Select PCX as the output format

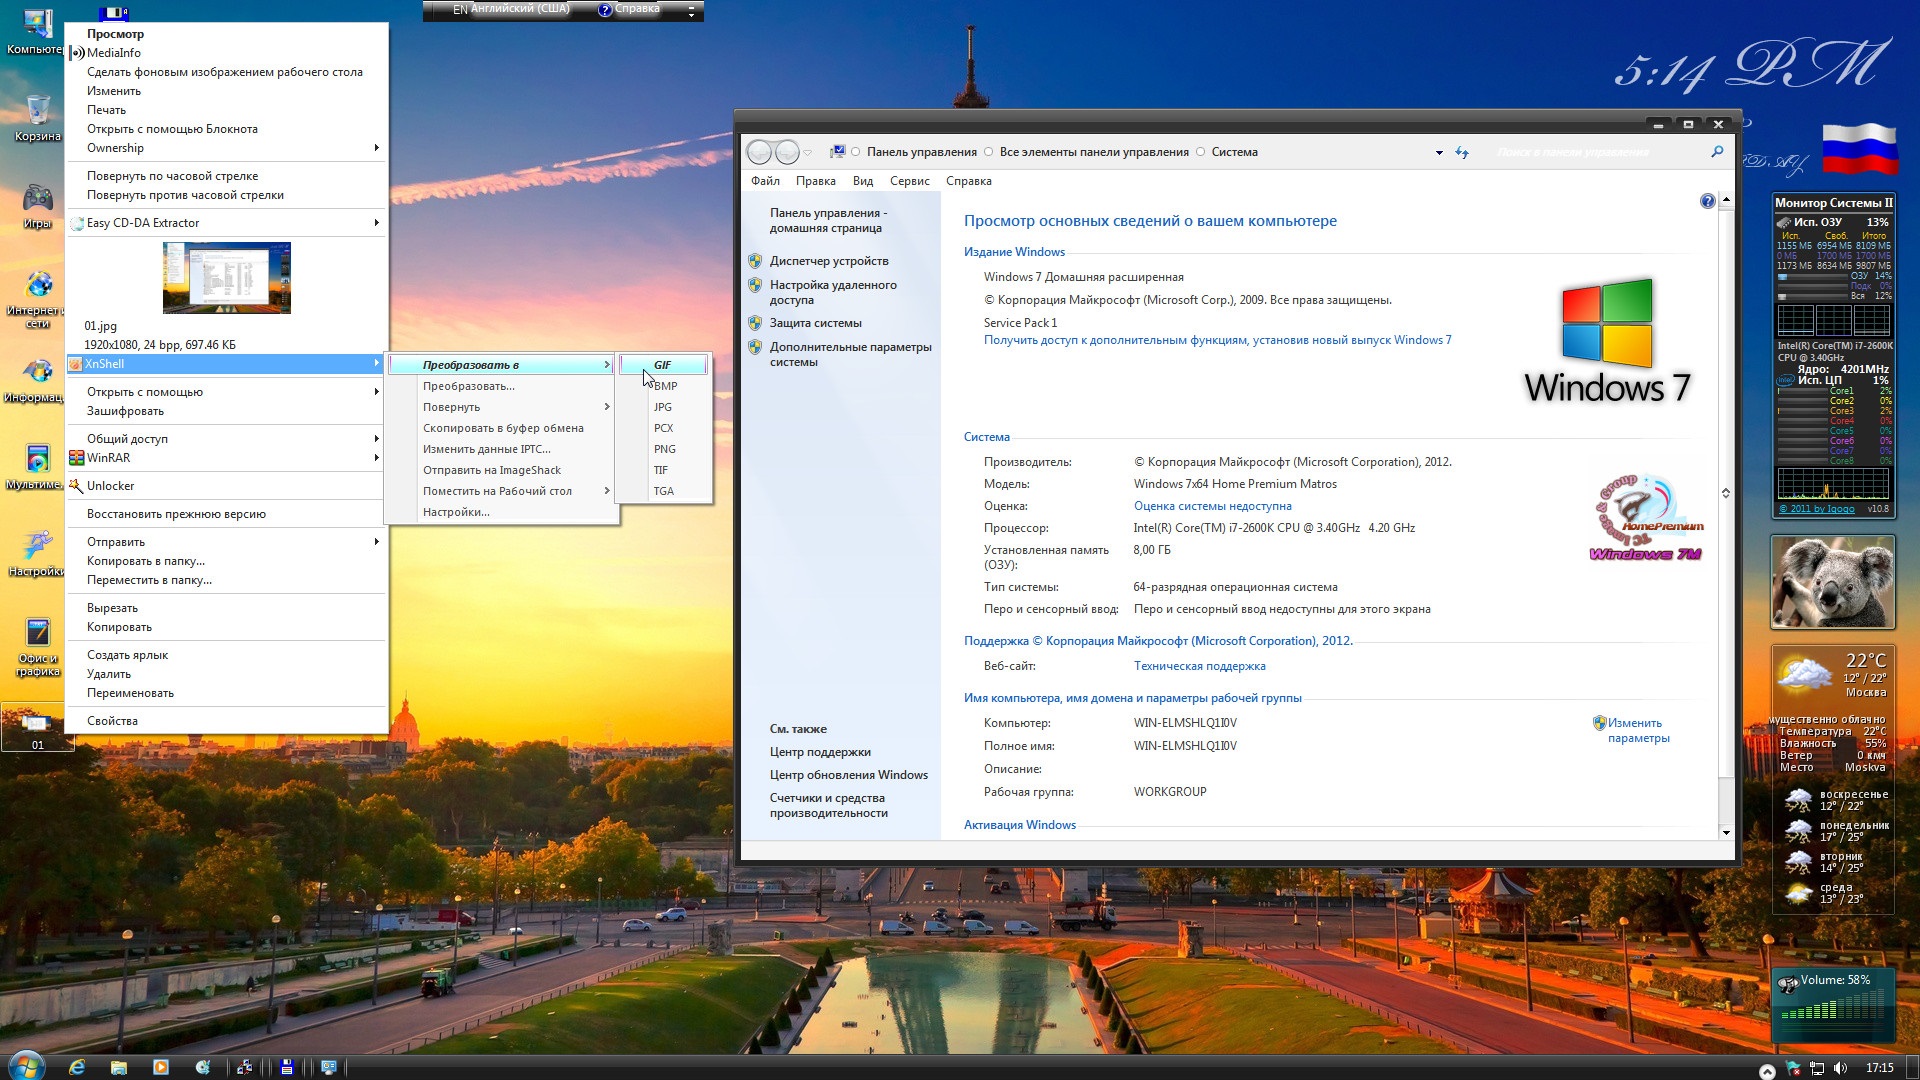[663, 428]
